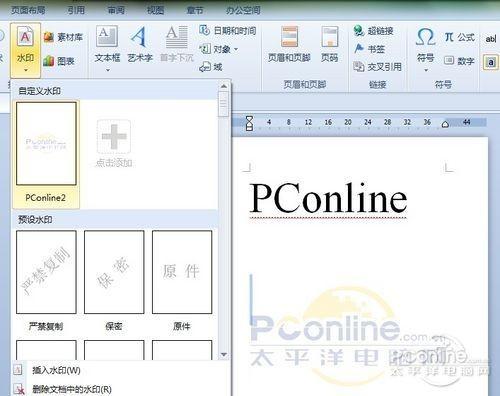Click the ruler mark labeled 20
This screenshot has width=500, height=396.
click(x=348, y=122)
